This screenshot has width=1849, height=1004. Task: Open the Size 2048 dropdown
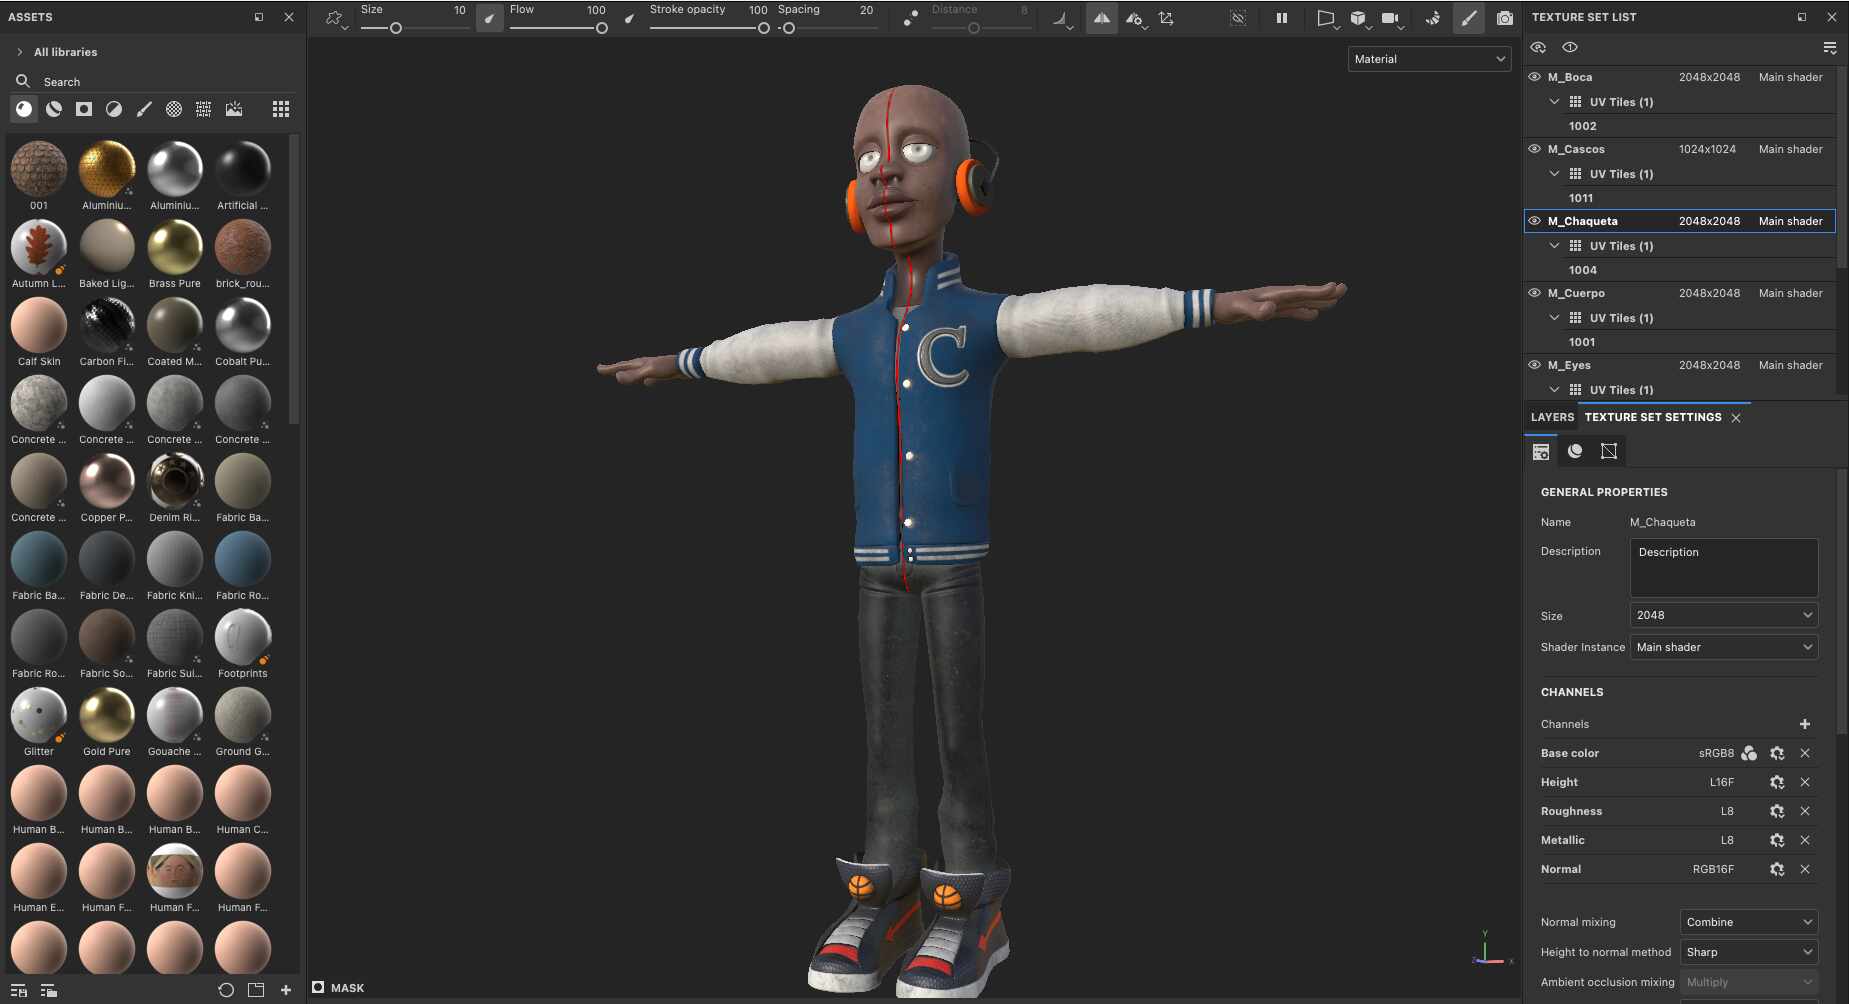(x=1723, y=615)
